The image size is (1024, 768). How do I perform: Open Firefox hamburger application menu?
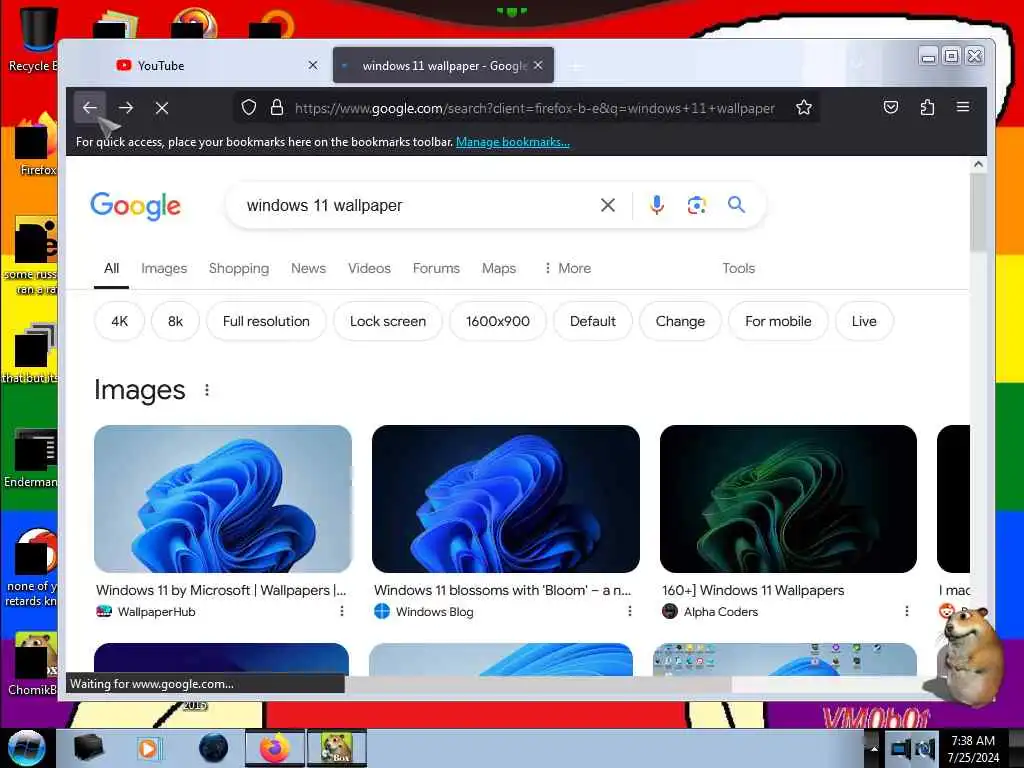[963, 106]
